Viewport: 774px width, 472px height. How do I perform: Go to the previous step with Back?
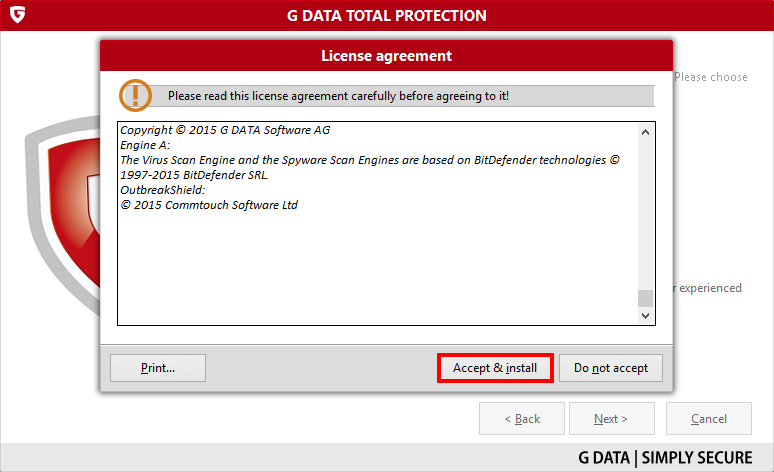pyautogui.click(x=522, y=419)
